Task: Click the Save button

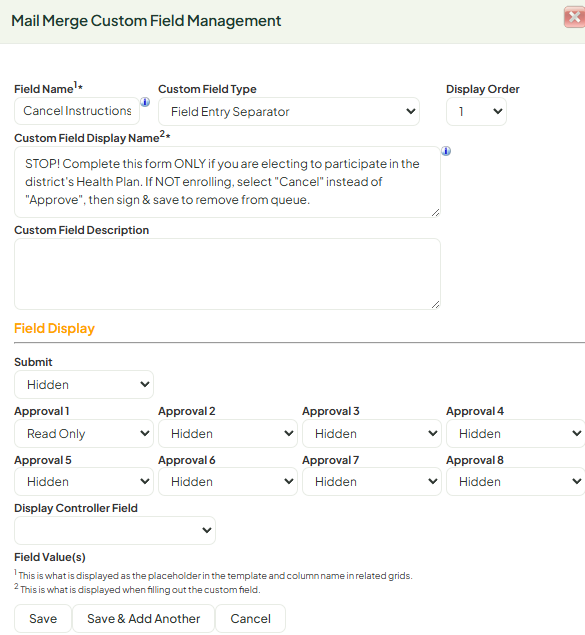Action: 43,618
